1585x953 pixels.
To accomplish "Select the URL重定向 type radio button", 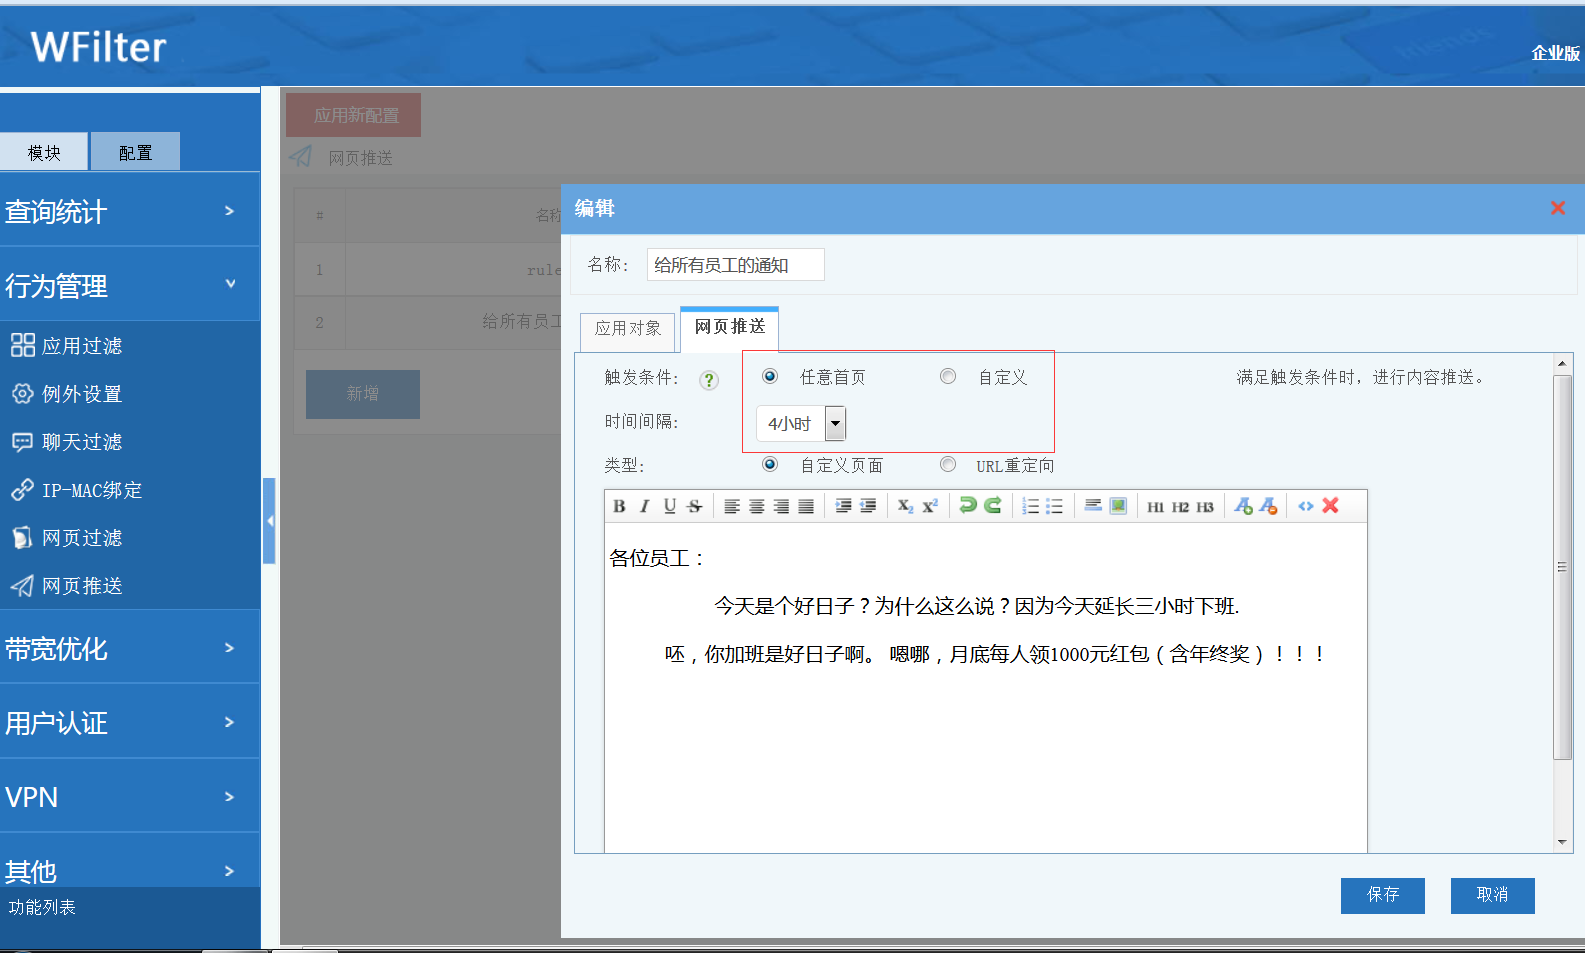I will tap(948, 465).
